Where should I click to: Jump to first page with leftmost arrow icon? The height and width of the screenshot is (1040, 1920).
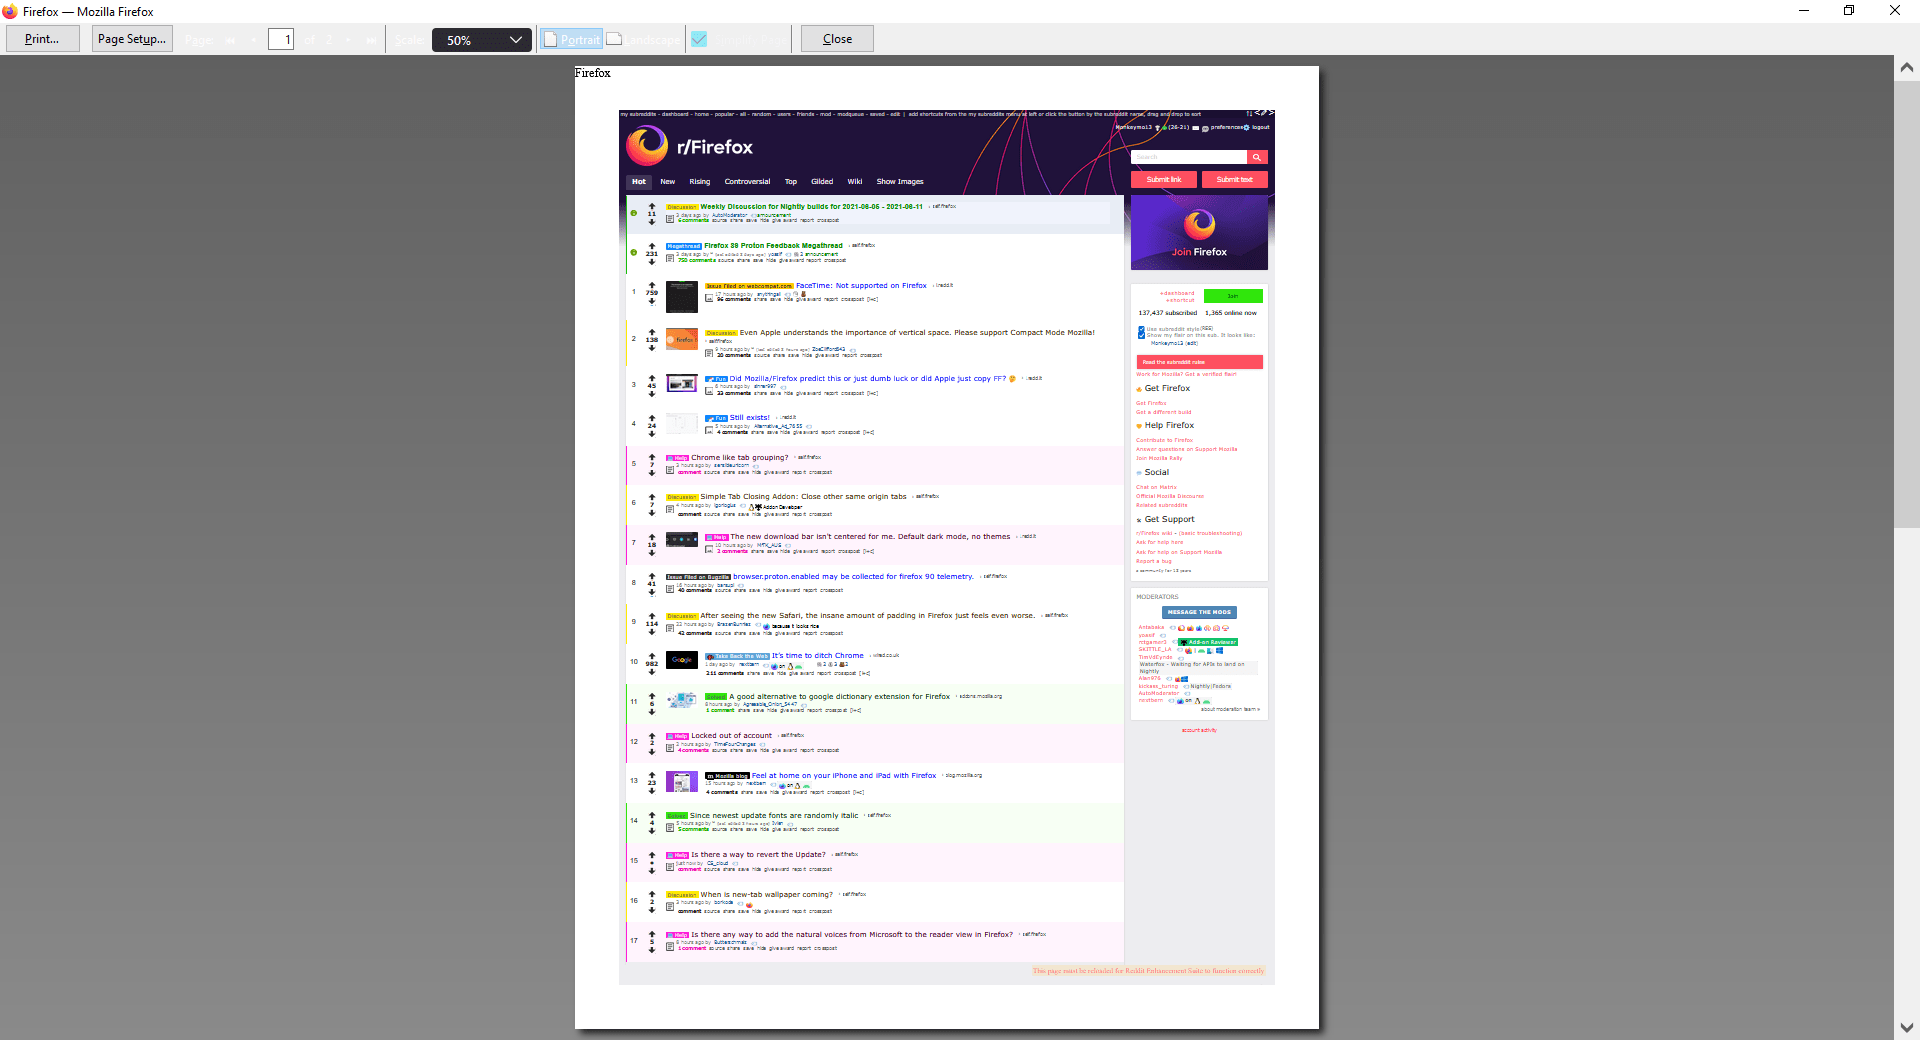coord(230,39)
